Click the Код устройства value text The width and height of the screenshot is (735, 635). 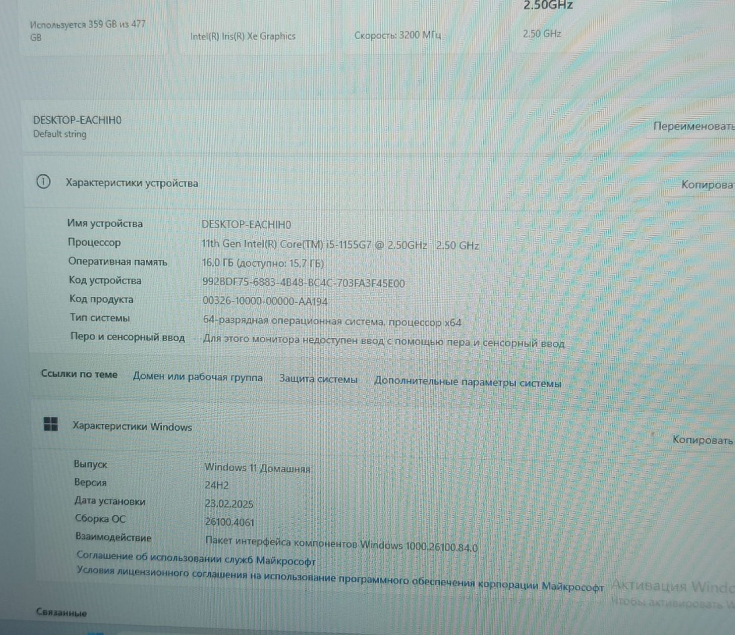tap(303, 282)
